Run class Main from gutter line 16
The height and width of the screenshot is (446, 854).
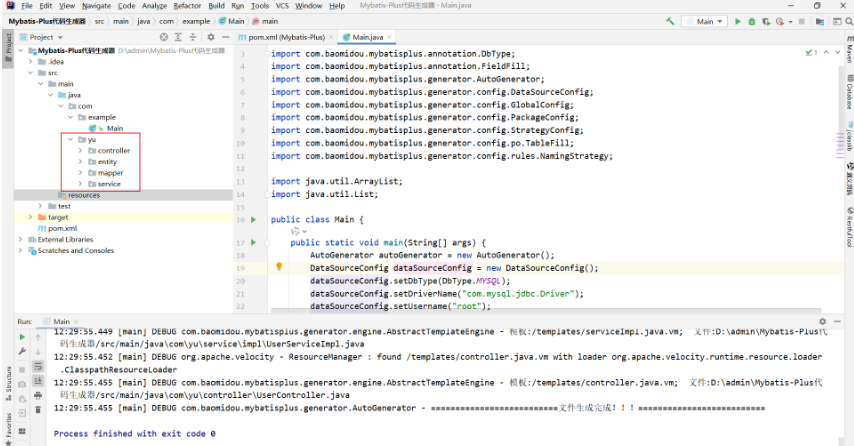click(253, 219)
